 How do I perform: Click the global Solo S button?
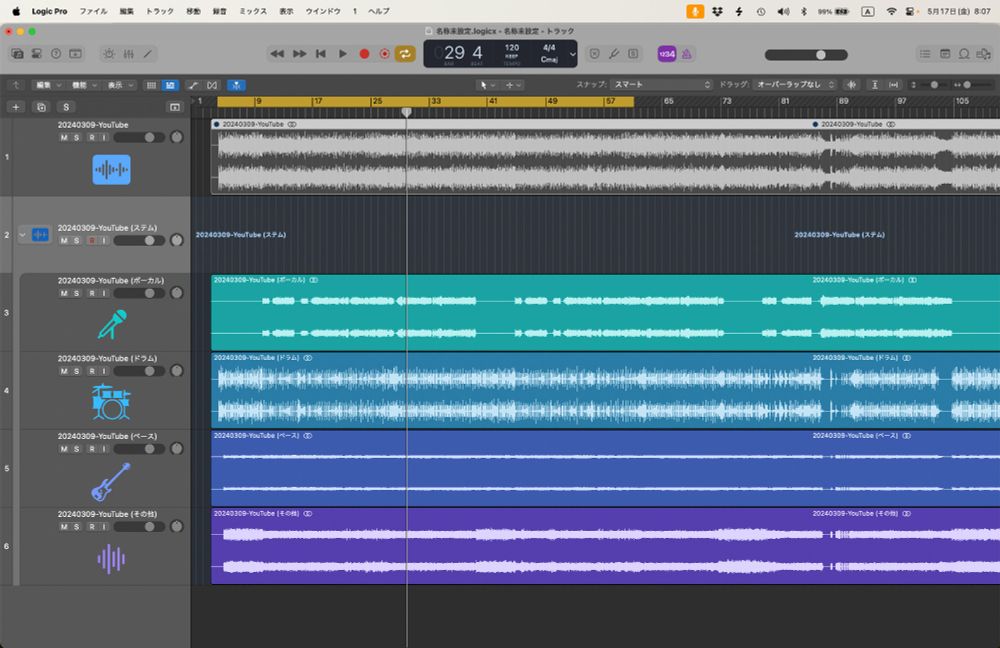(x=66, y=107)
